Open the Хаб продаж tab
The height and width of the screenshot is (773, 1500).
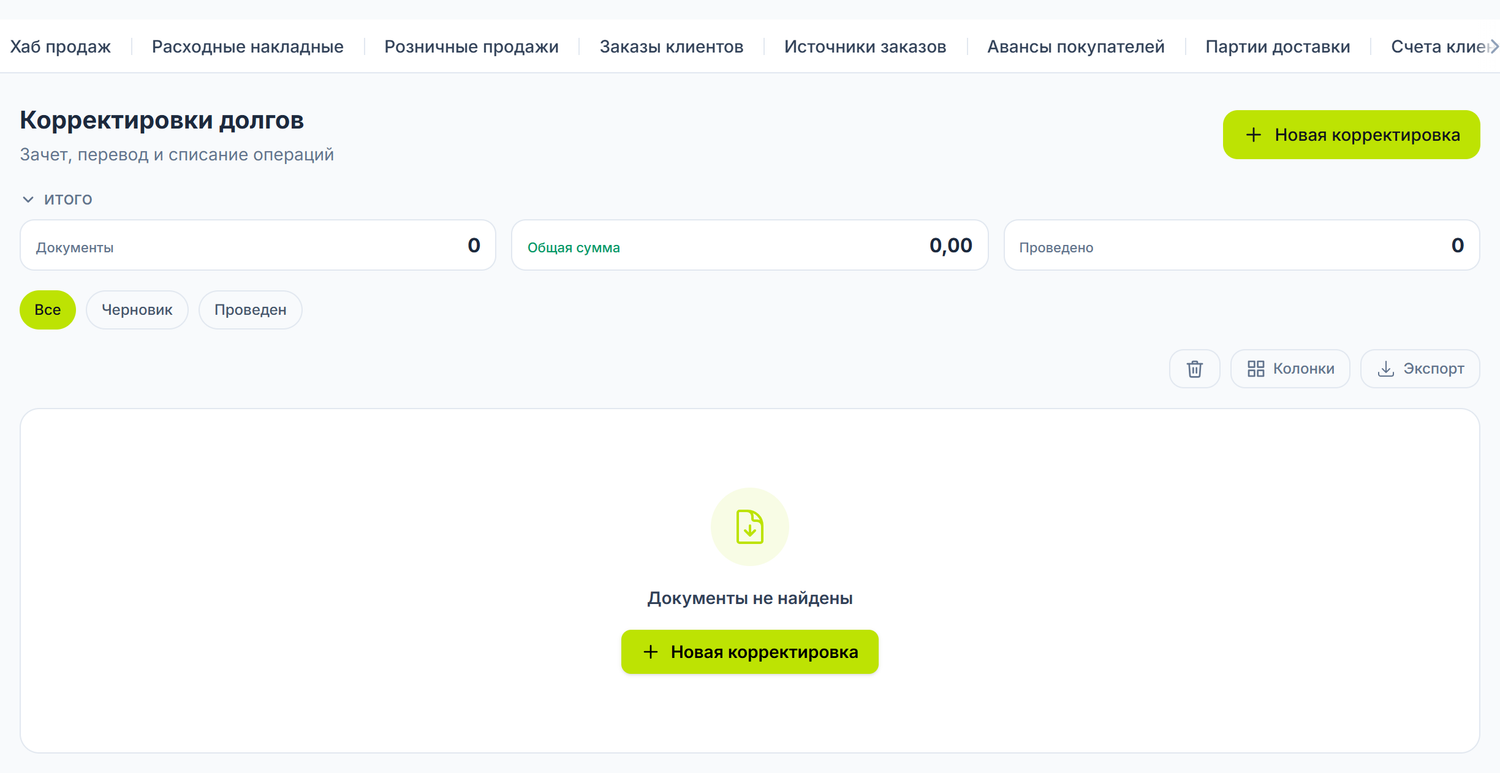coord(61,47)
